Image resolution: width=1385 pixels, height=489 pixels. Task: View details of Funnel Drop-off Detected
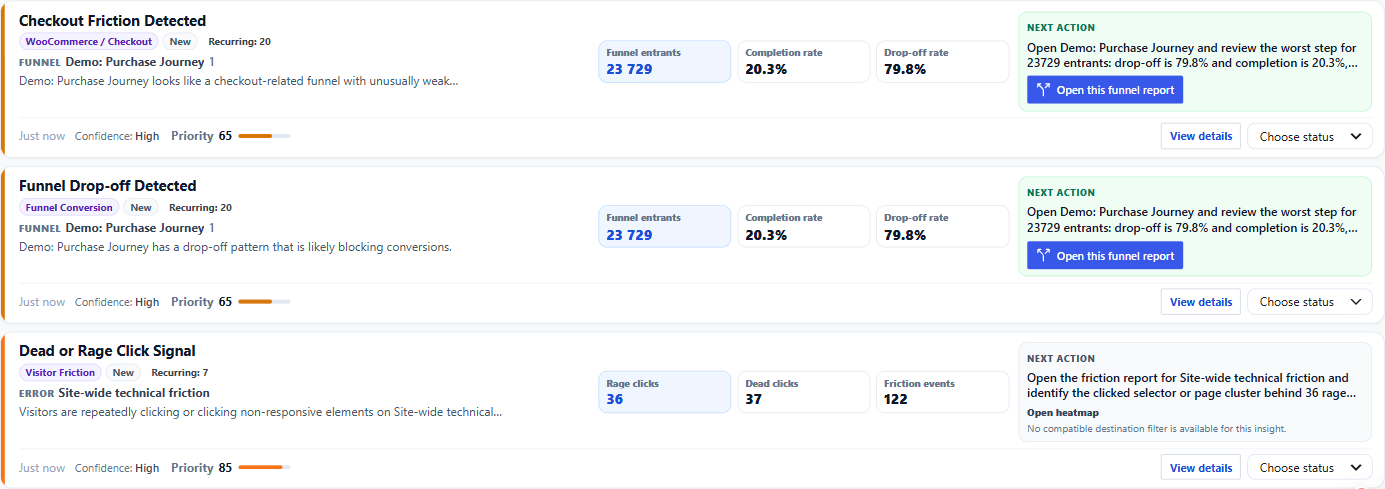(1201, 302)
